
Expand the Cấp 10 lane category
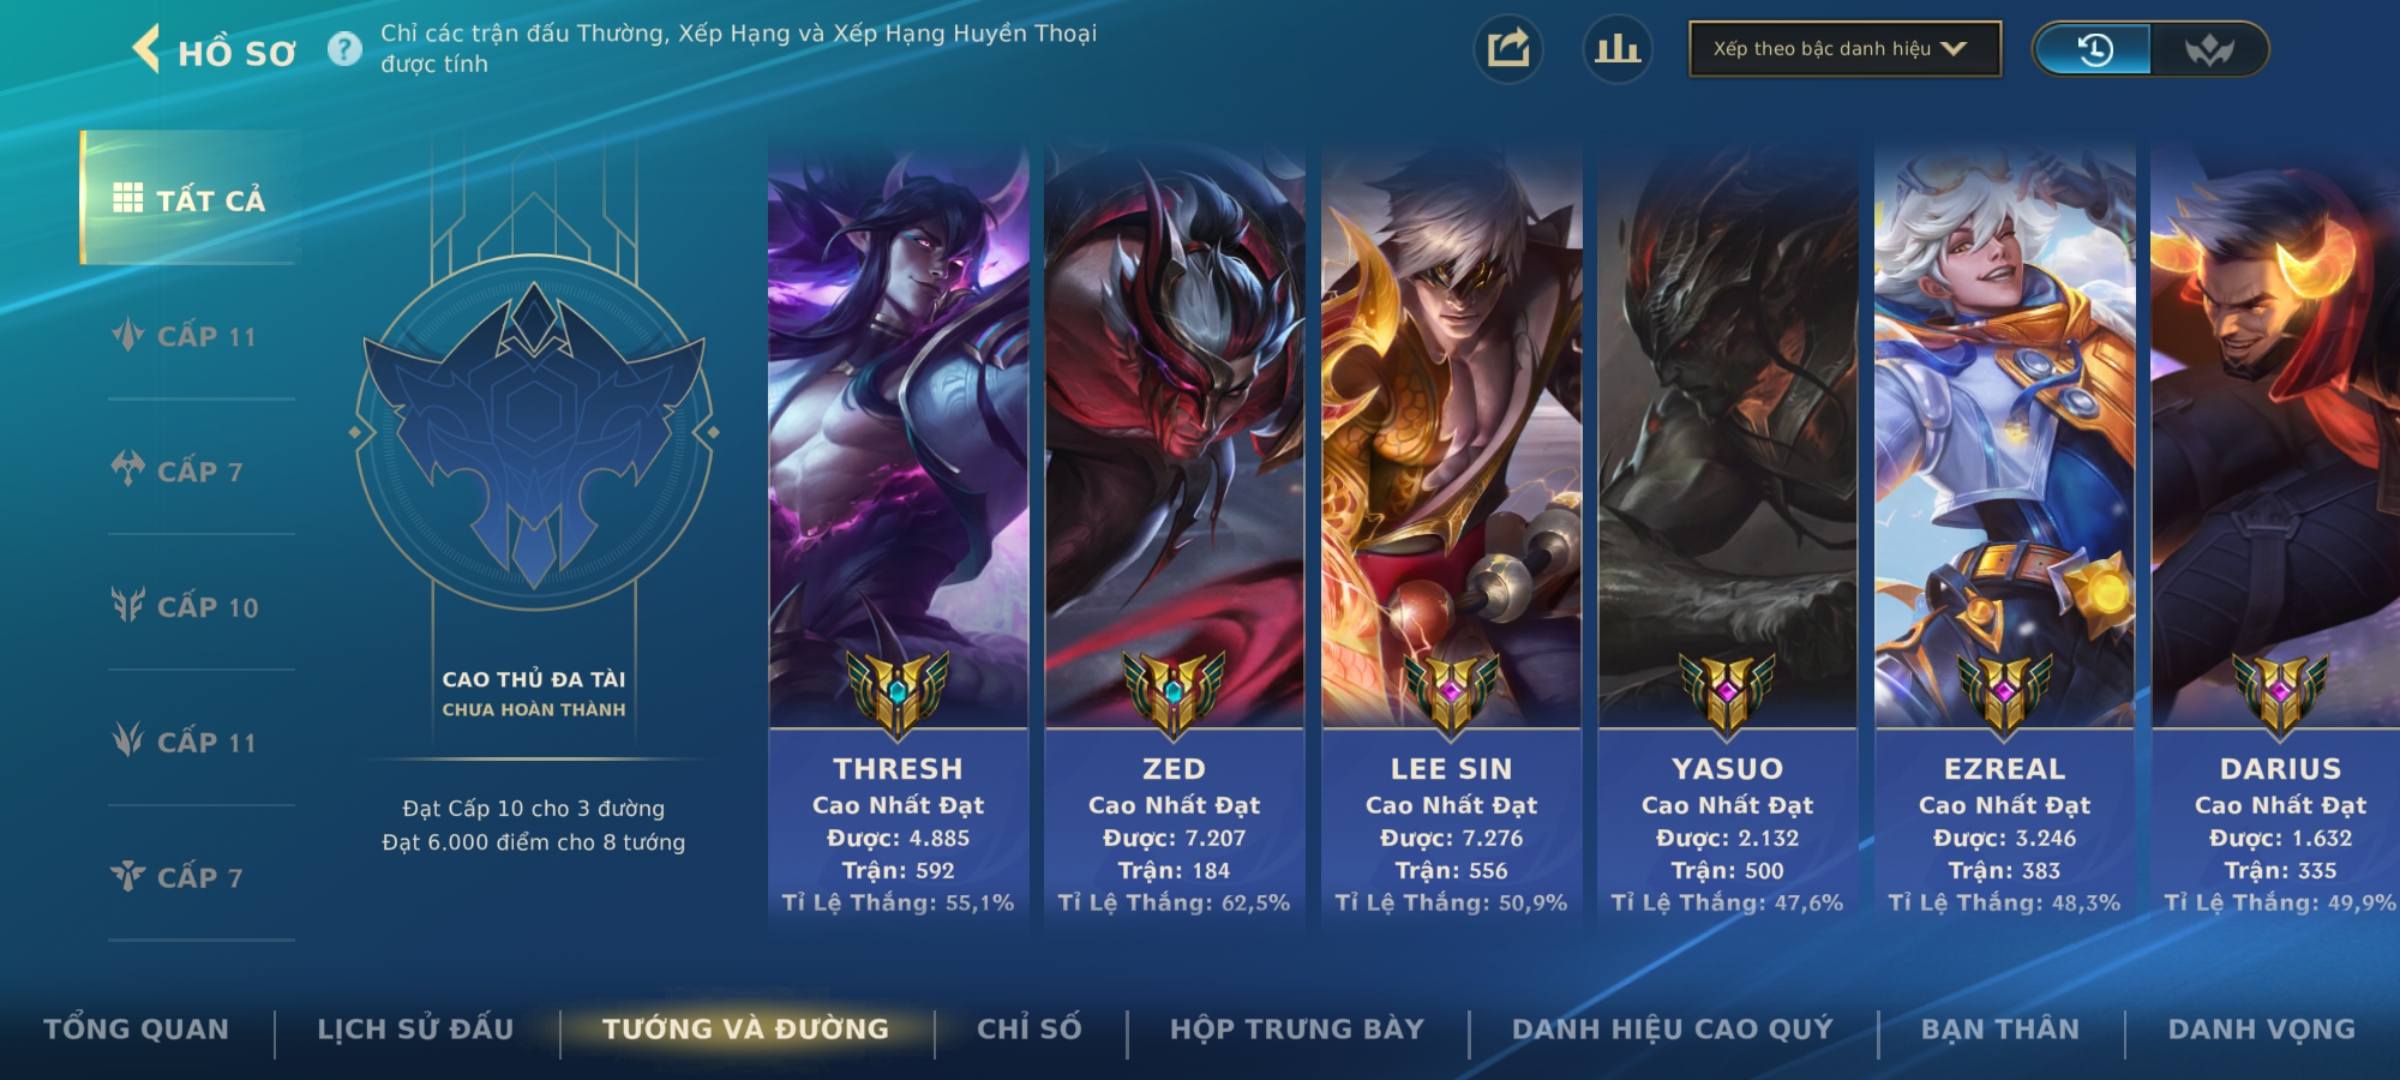(x=187, y=606)
